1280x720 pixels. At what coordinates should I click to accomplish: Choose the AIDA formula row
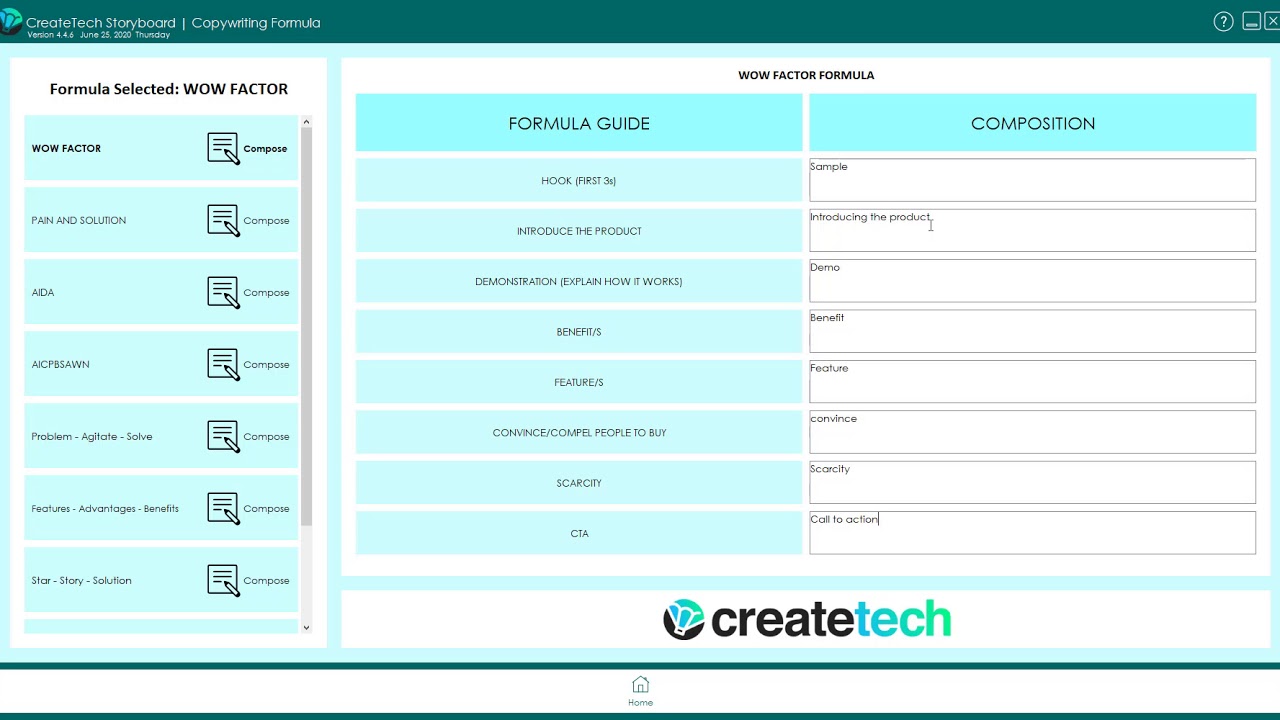tap(161, 292)
